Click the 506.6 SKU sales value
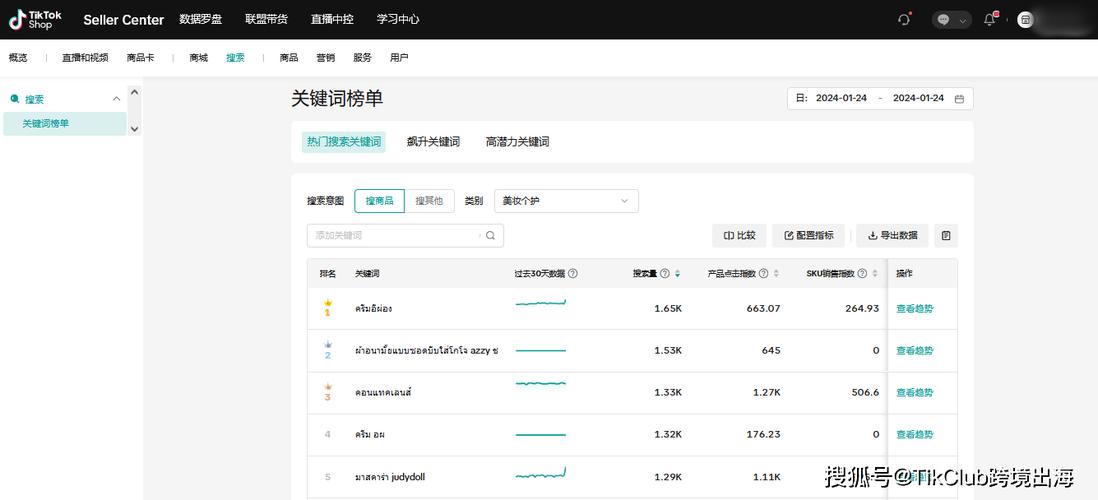This screenshot has width=1098, height=500. tap(865, 393)
